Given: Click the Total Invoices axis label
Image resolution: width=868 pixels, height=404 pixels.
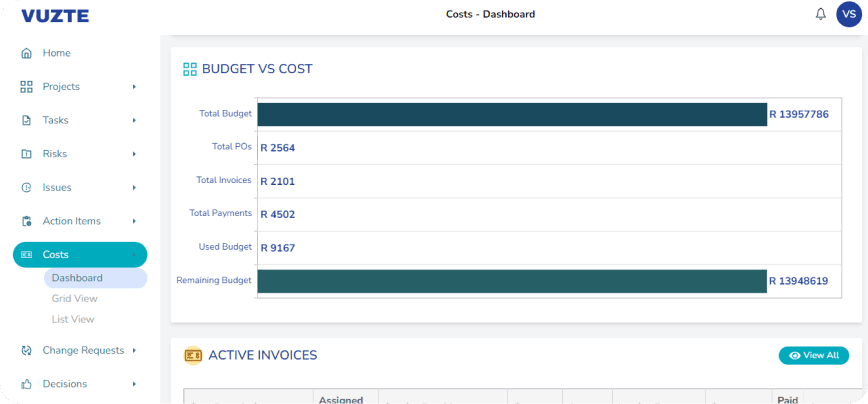Looking at the screenshot, I should point(224,180).
